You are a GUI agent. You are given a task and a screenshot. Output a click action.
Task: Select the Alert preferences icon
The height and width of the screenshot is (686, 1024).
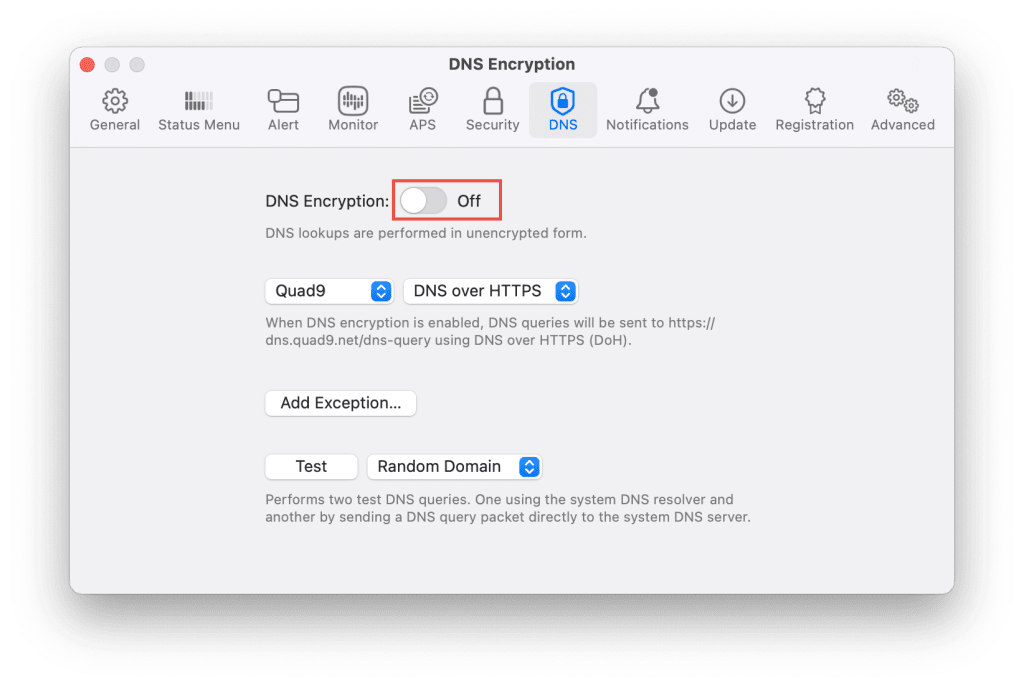tap(283, 101)
